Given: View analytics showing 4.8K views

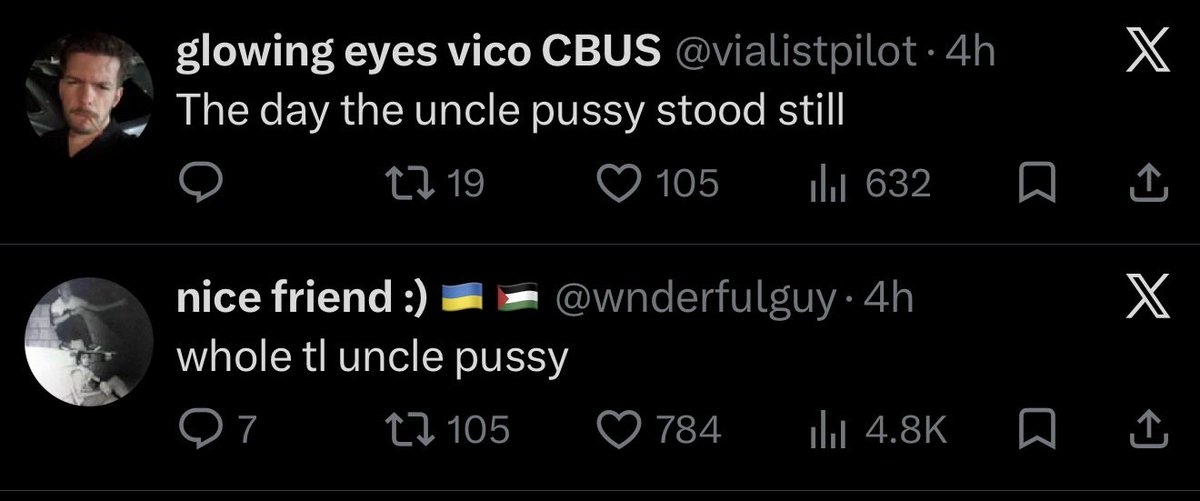Looking at the screenshot, I should (x=877, y=429).
